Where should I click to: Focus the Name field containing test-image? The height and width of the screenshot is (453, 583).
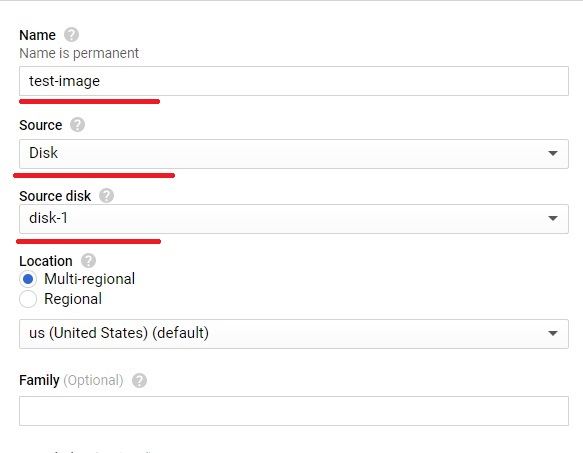coord(294,81)
